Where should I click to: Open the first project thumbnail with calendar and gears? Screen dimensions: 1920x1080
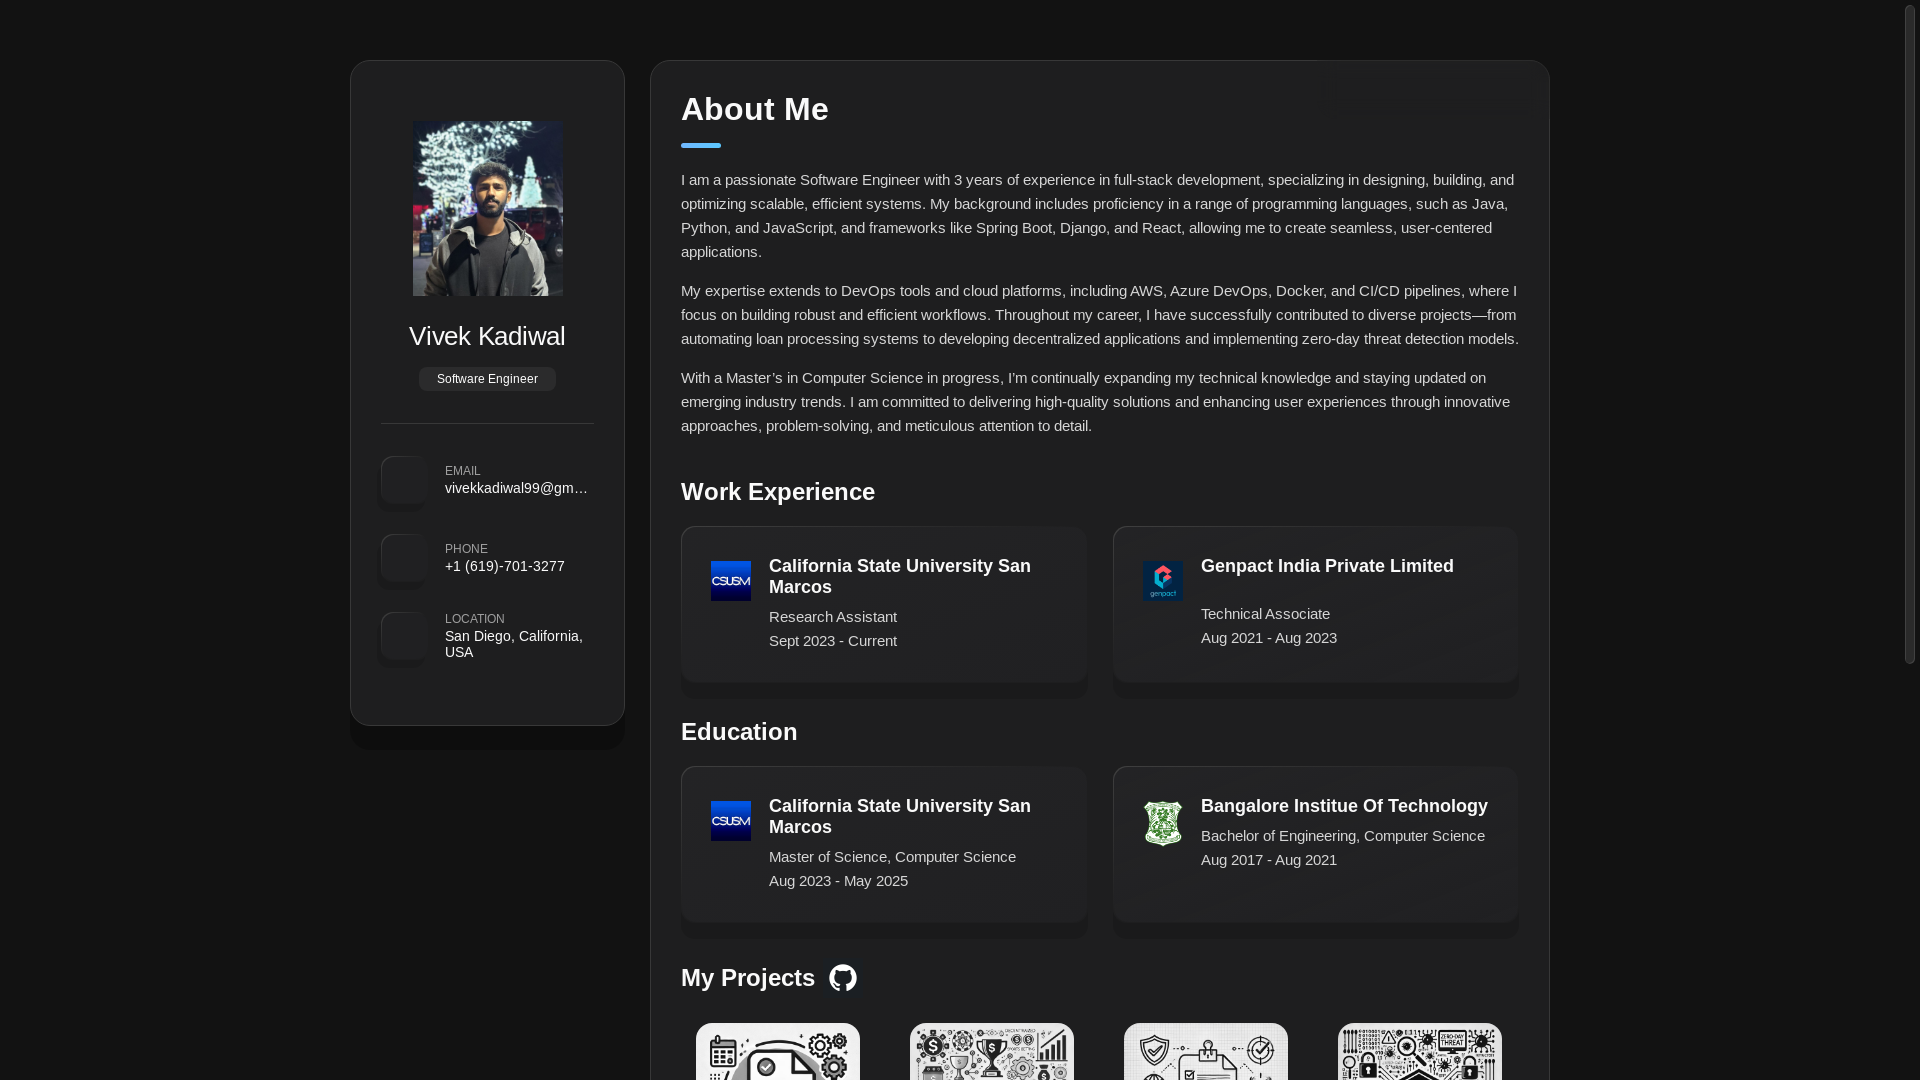click(778, 1051)
